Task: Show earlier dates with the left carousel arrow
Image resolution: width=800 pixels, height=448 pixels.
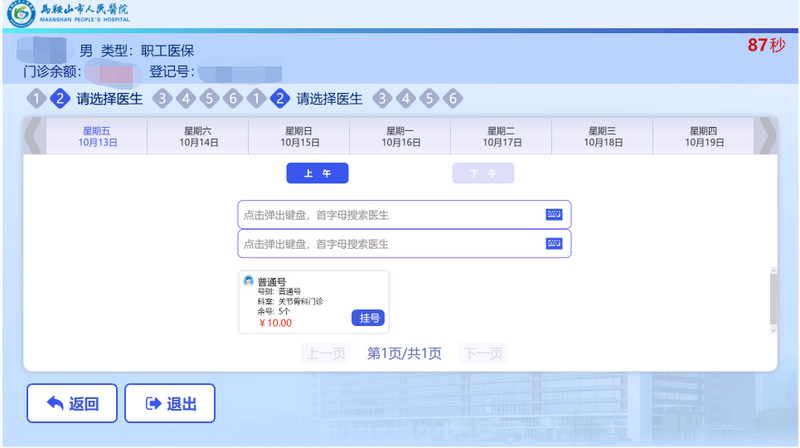Action: pos(33,136)
